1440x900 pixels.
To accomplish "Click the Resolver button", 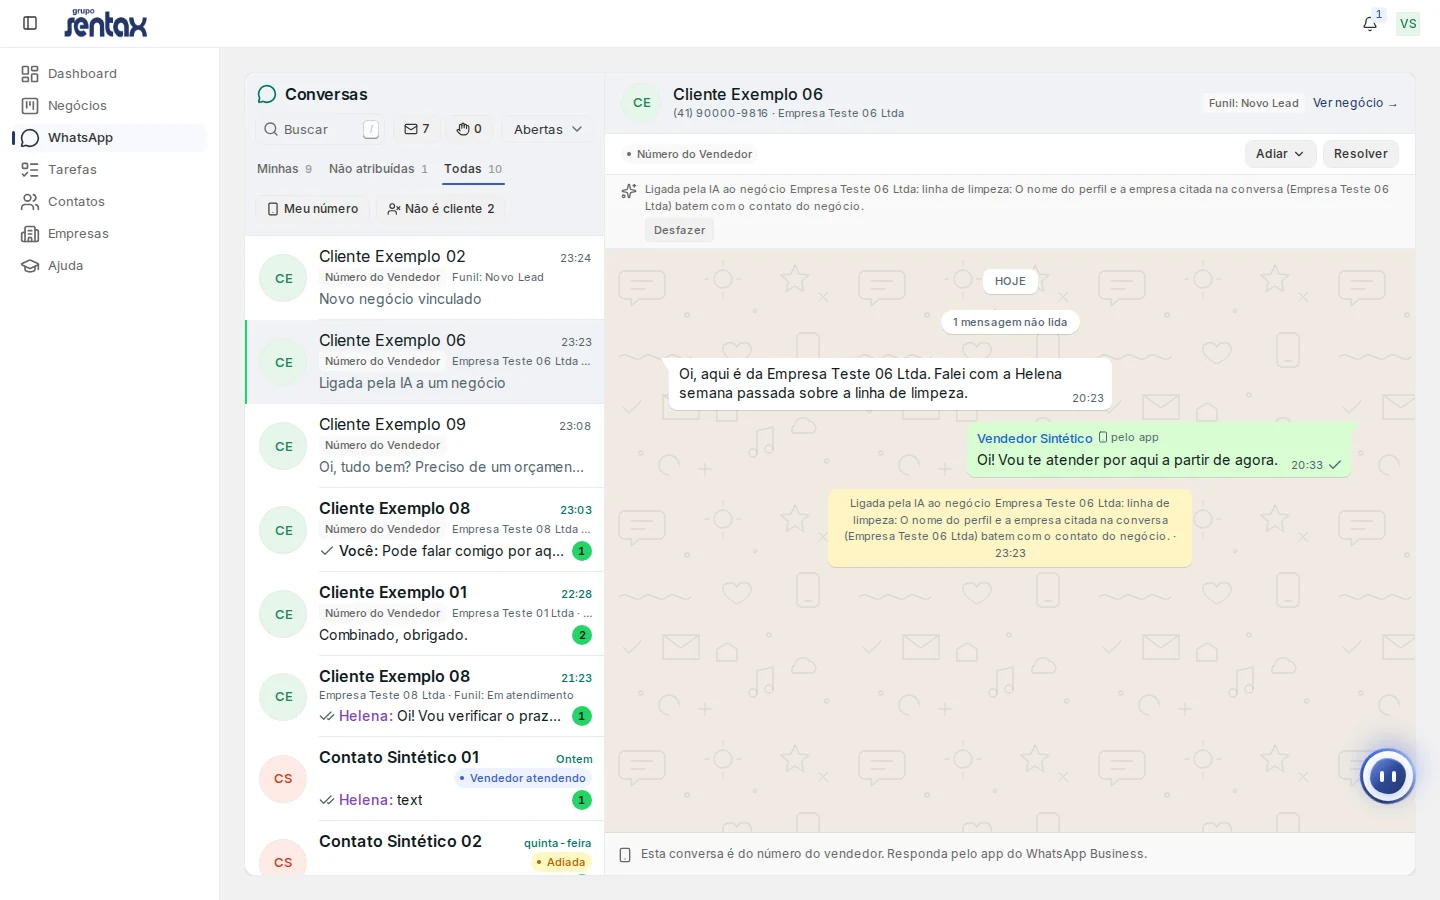I will [x=1360, y=154].
